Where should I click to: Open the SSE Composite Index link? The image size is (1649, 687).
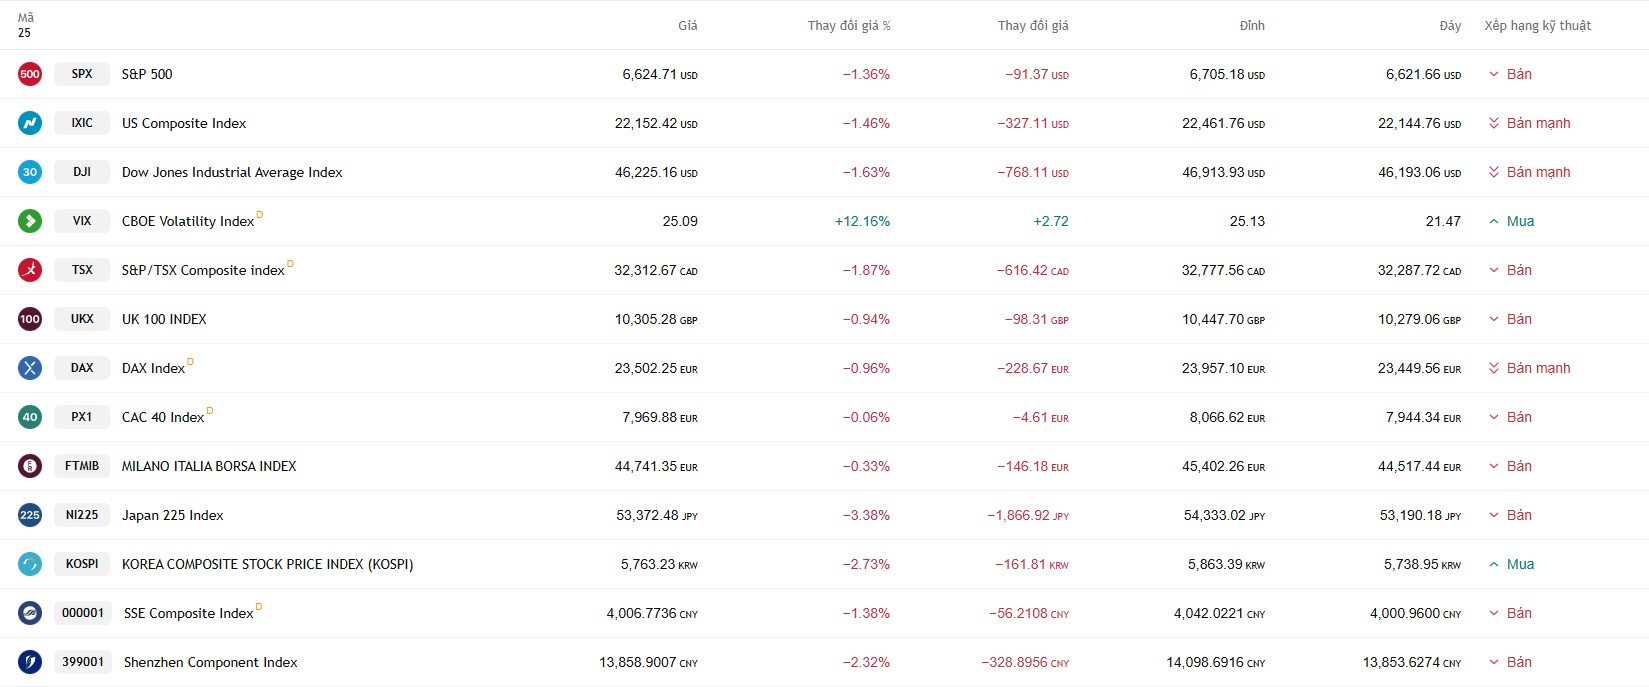(188, 613)
